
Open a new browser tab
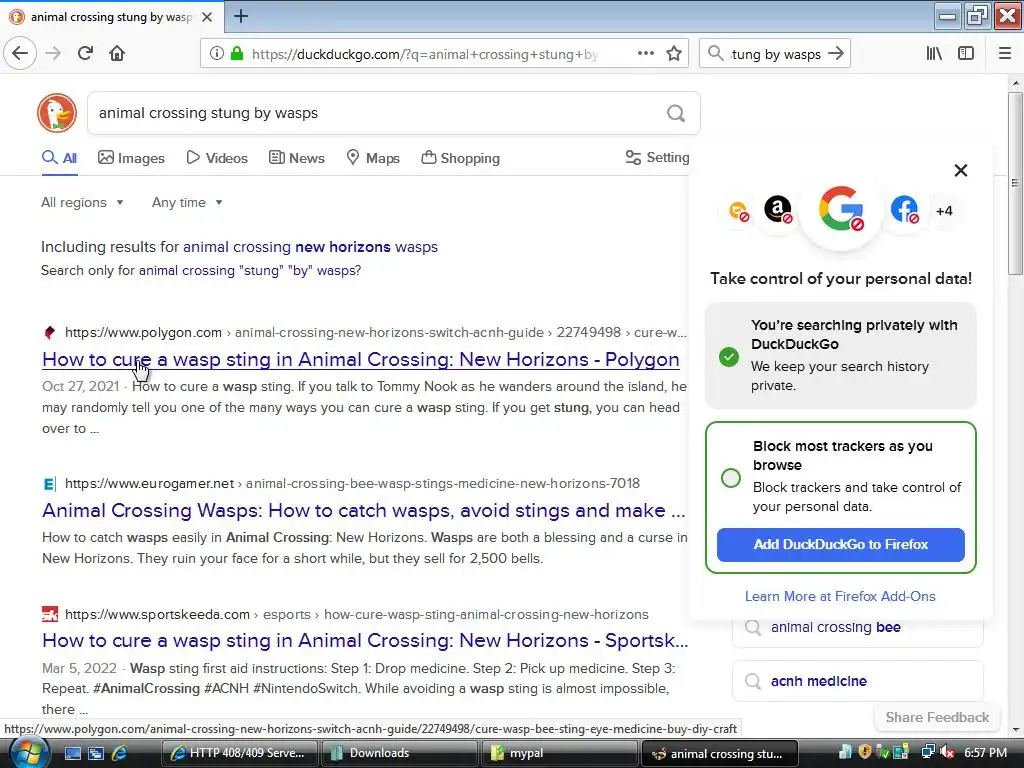[241, 16]
